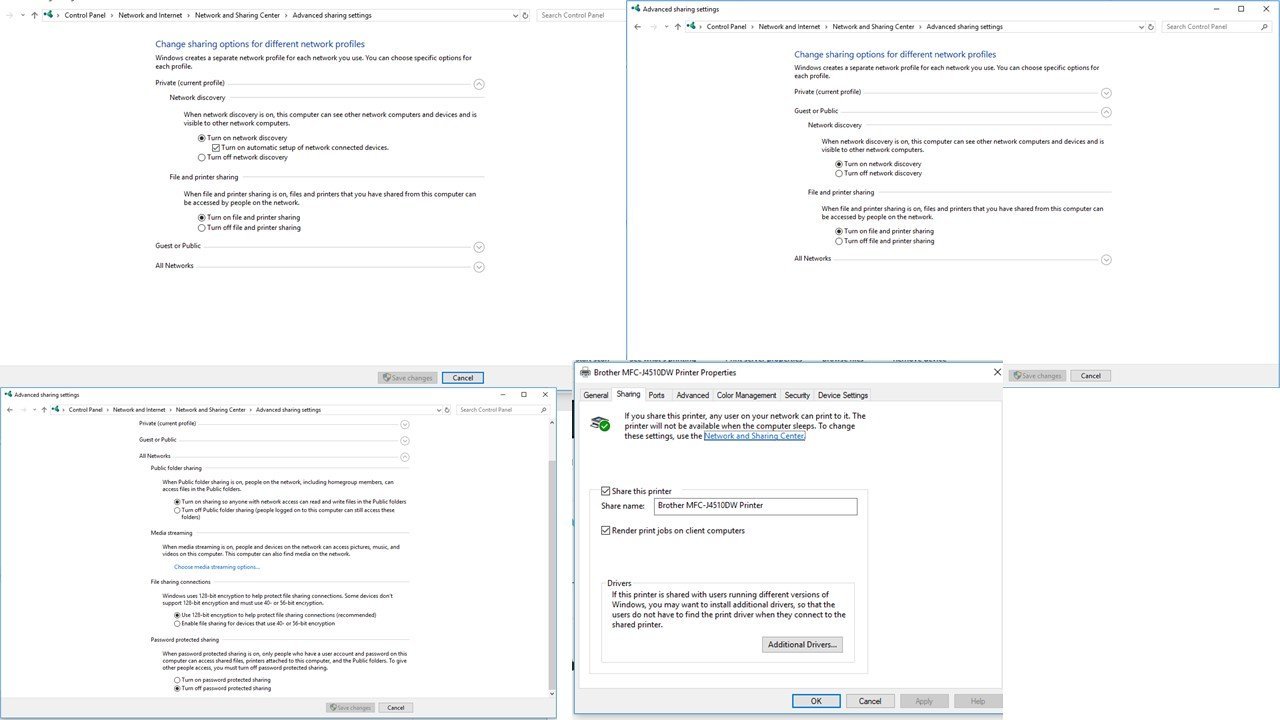The width and height of the screenshot is (1280, 720).
Task: Expand All Networks in the Private-expanded window
Action: (x=479, y=267)
